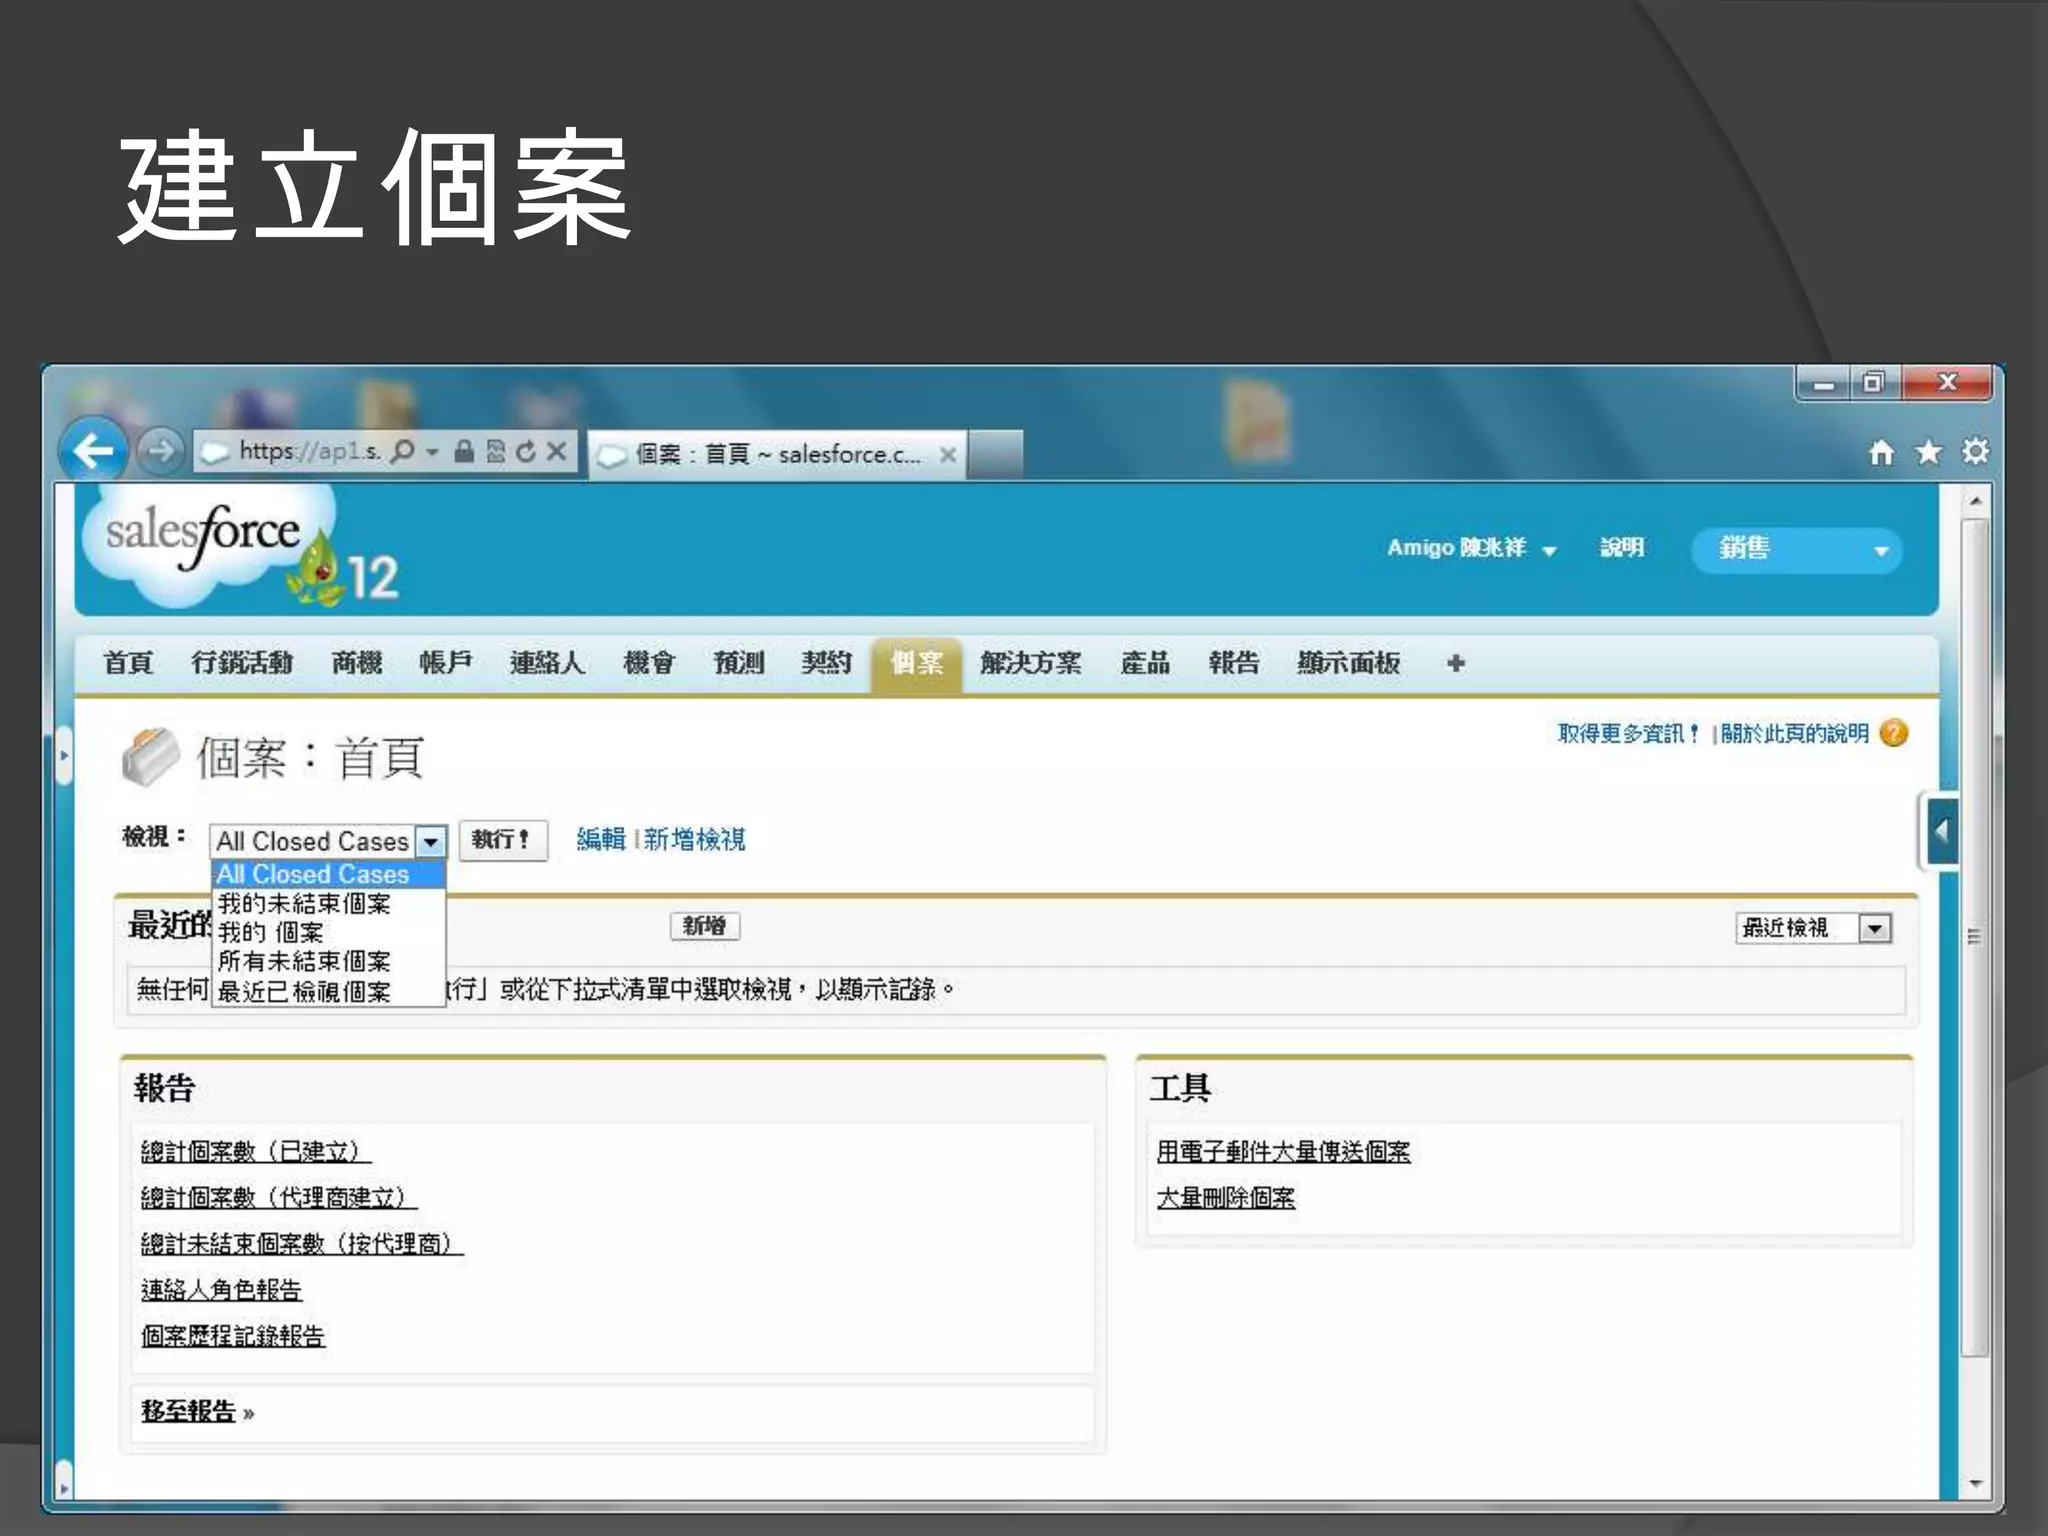Switch to the 預測 tab
The width and height of the screenshot is (2048, 1536).
738,663
